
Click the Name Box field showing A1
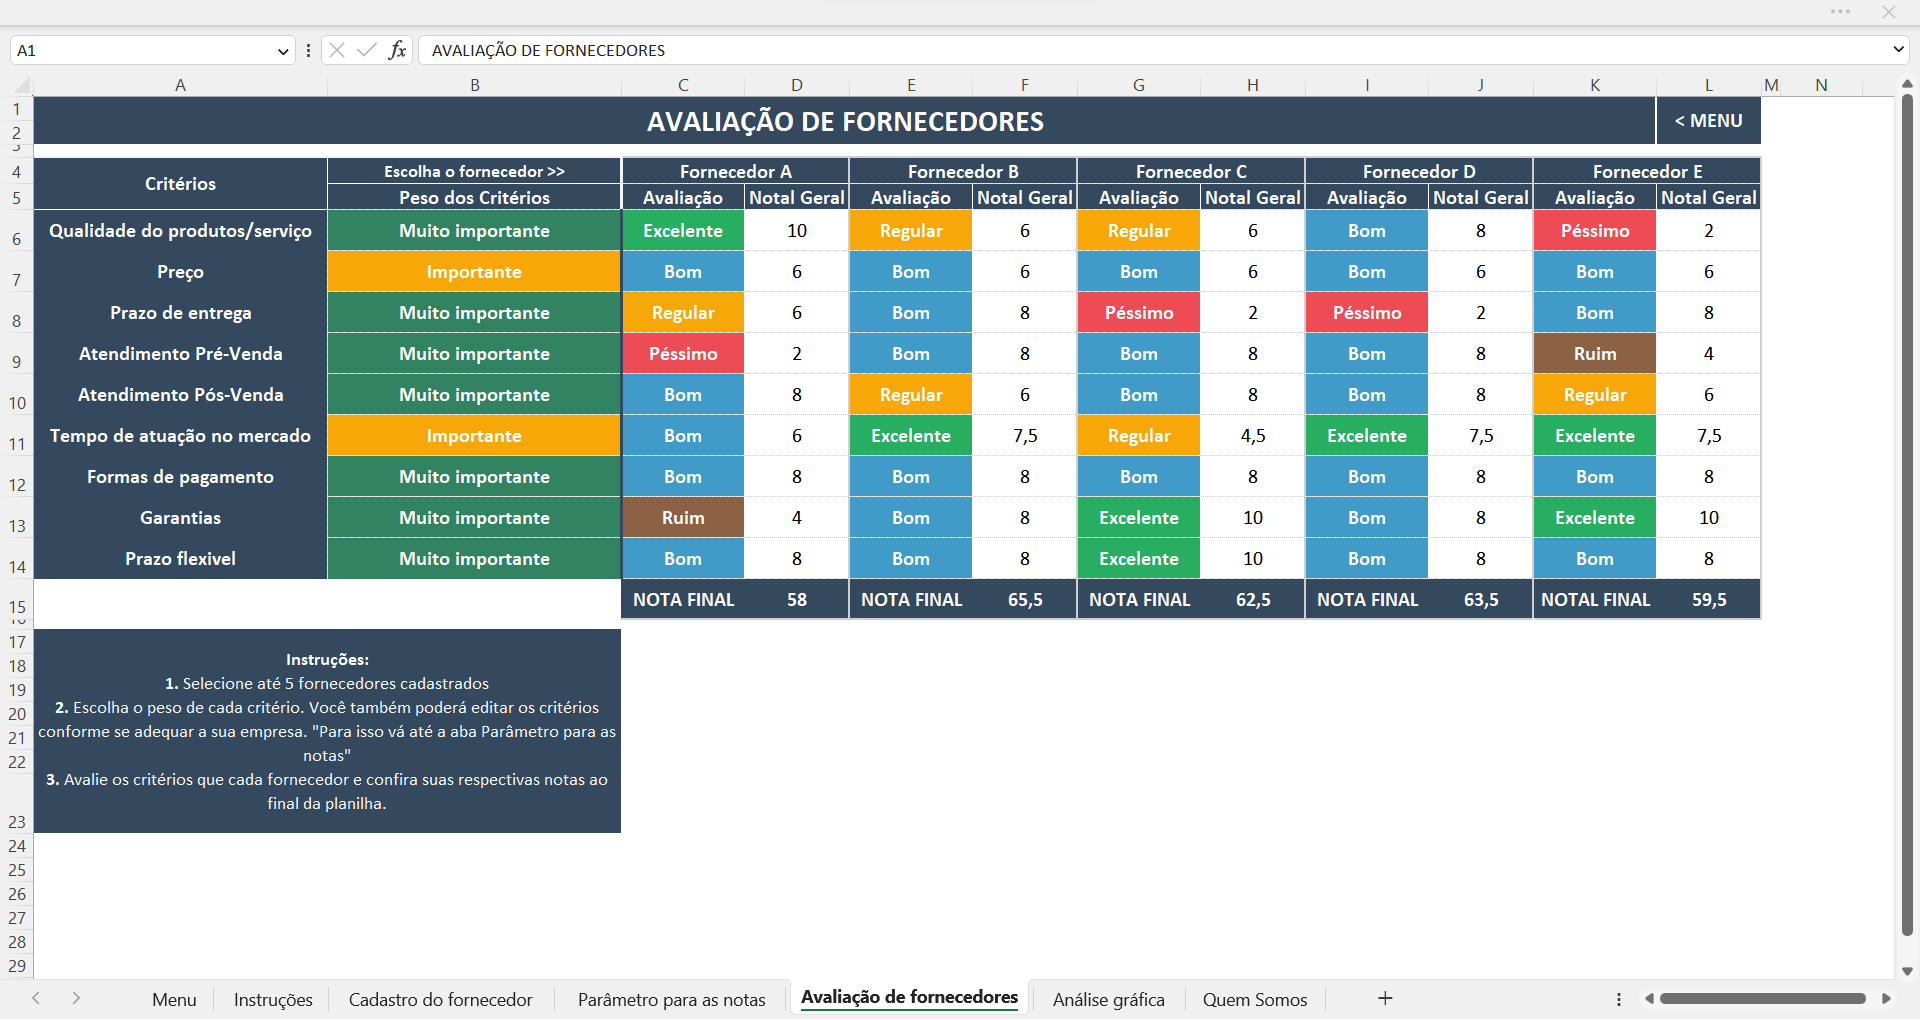coord(142,50)
